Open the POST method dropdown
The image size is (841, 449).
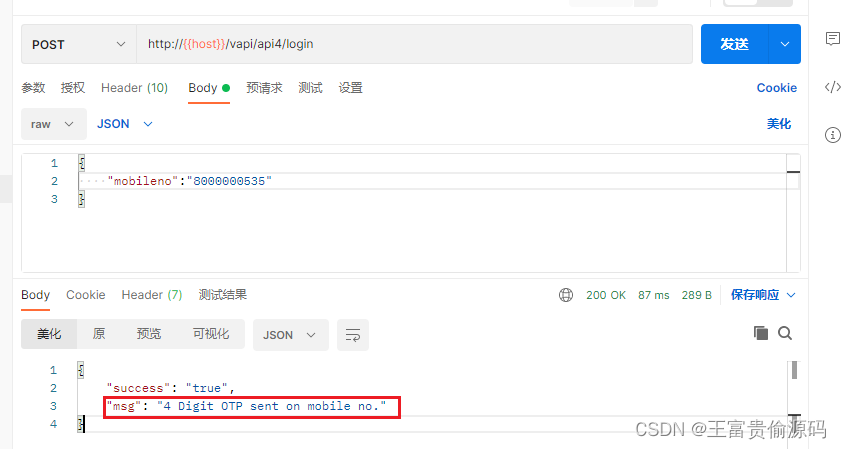coord(79,44)
